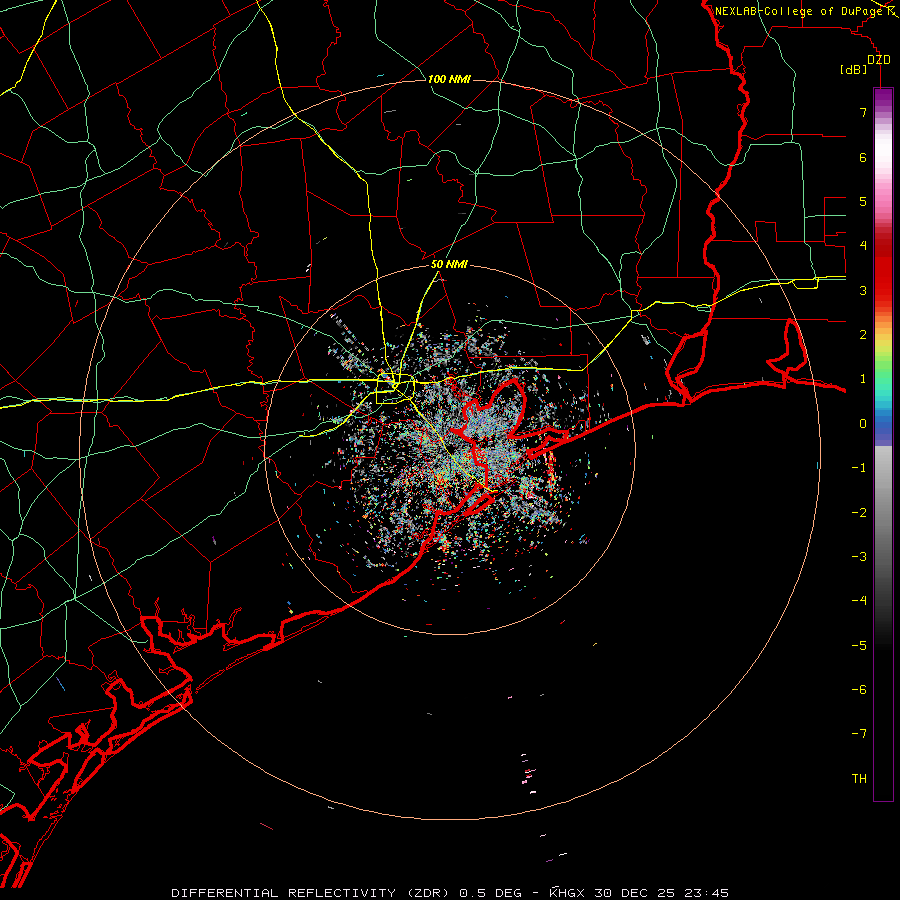Viewport: 900px width, 900px height.
Task: Click the DZD color scale title
Action: 879,60
